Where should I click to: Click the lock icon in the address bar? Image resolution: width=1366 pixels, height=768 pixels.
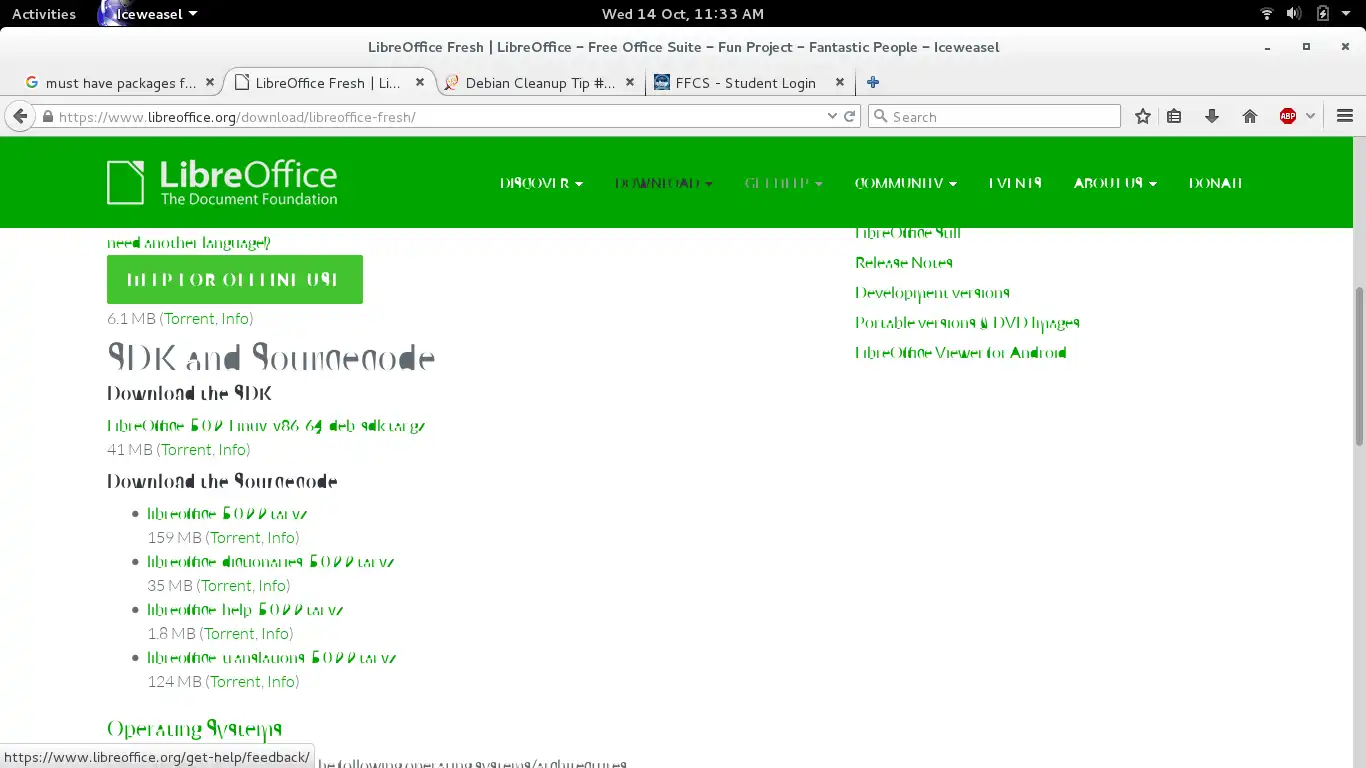tap(47, 117)
